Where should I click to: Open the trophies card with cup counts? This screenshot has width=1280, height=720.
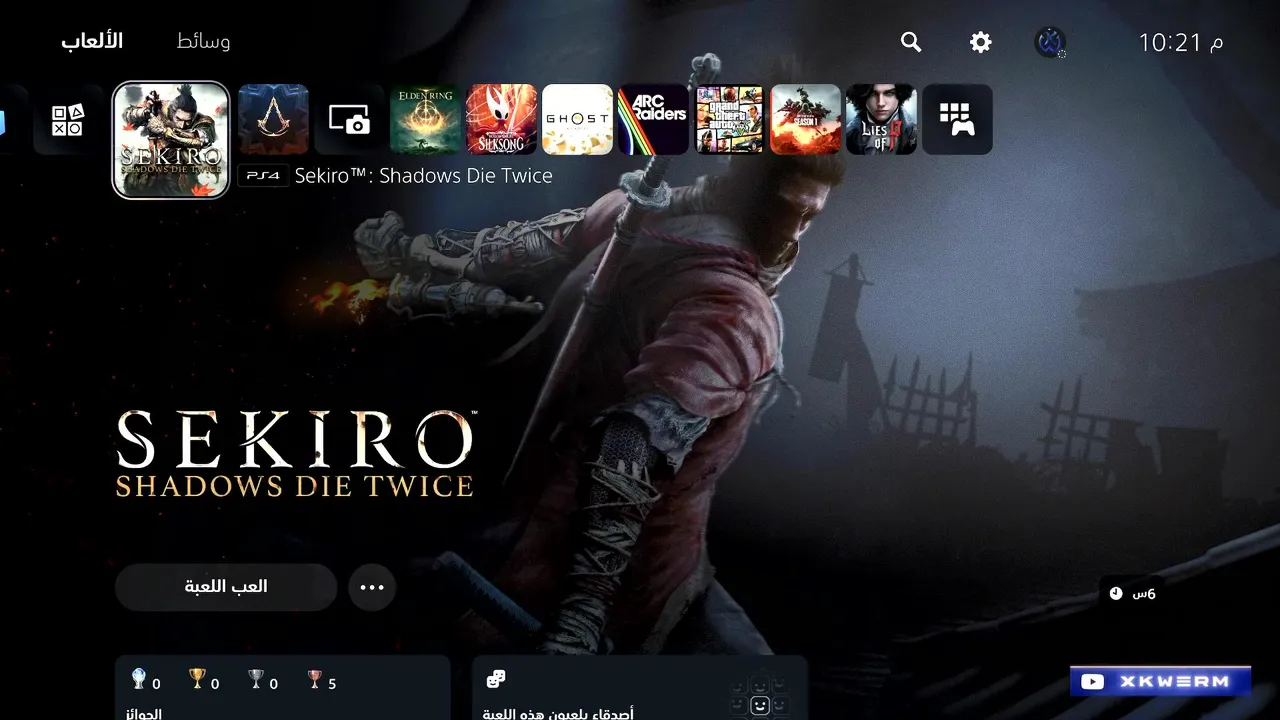tap(283, 688)
